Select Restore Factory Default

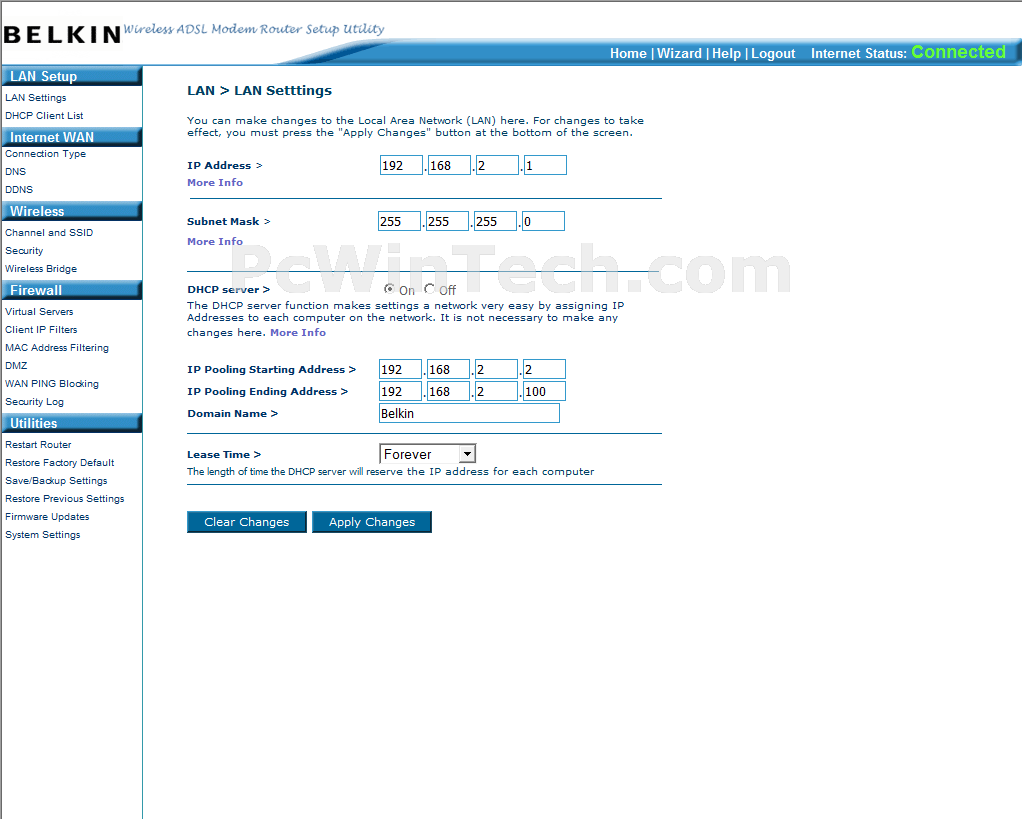[x=60, y=463]
